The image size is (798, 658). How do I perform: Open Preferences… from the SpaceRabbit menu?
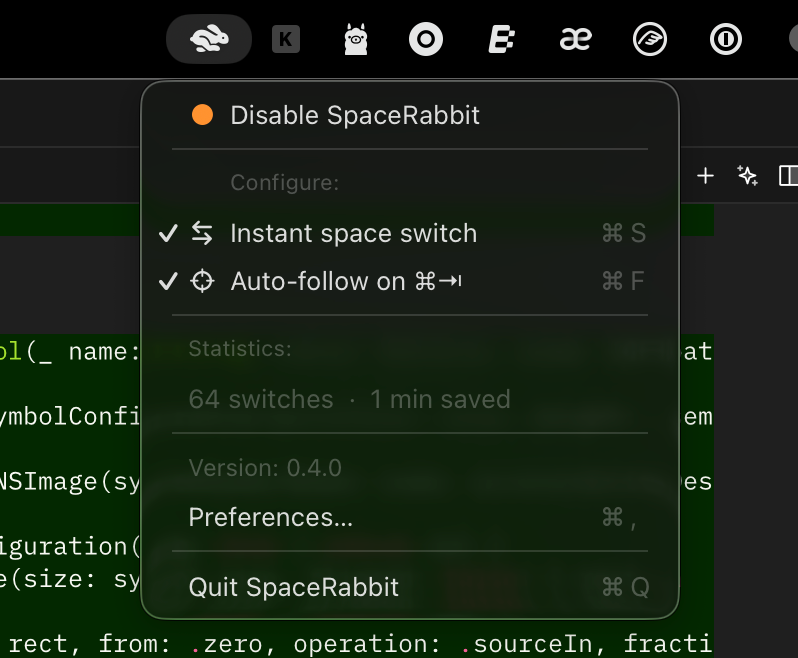tap(270, 517)
